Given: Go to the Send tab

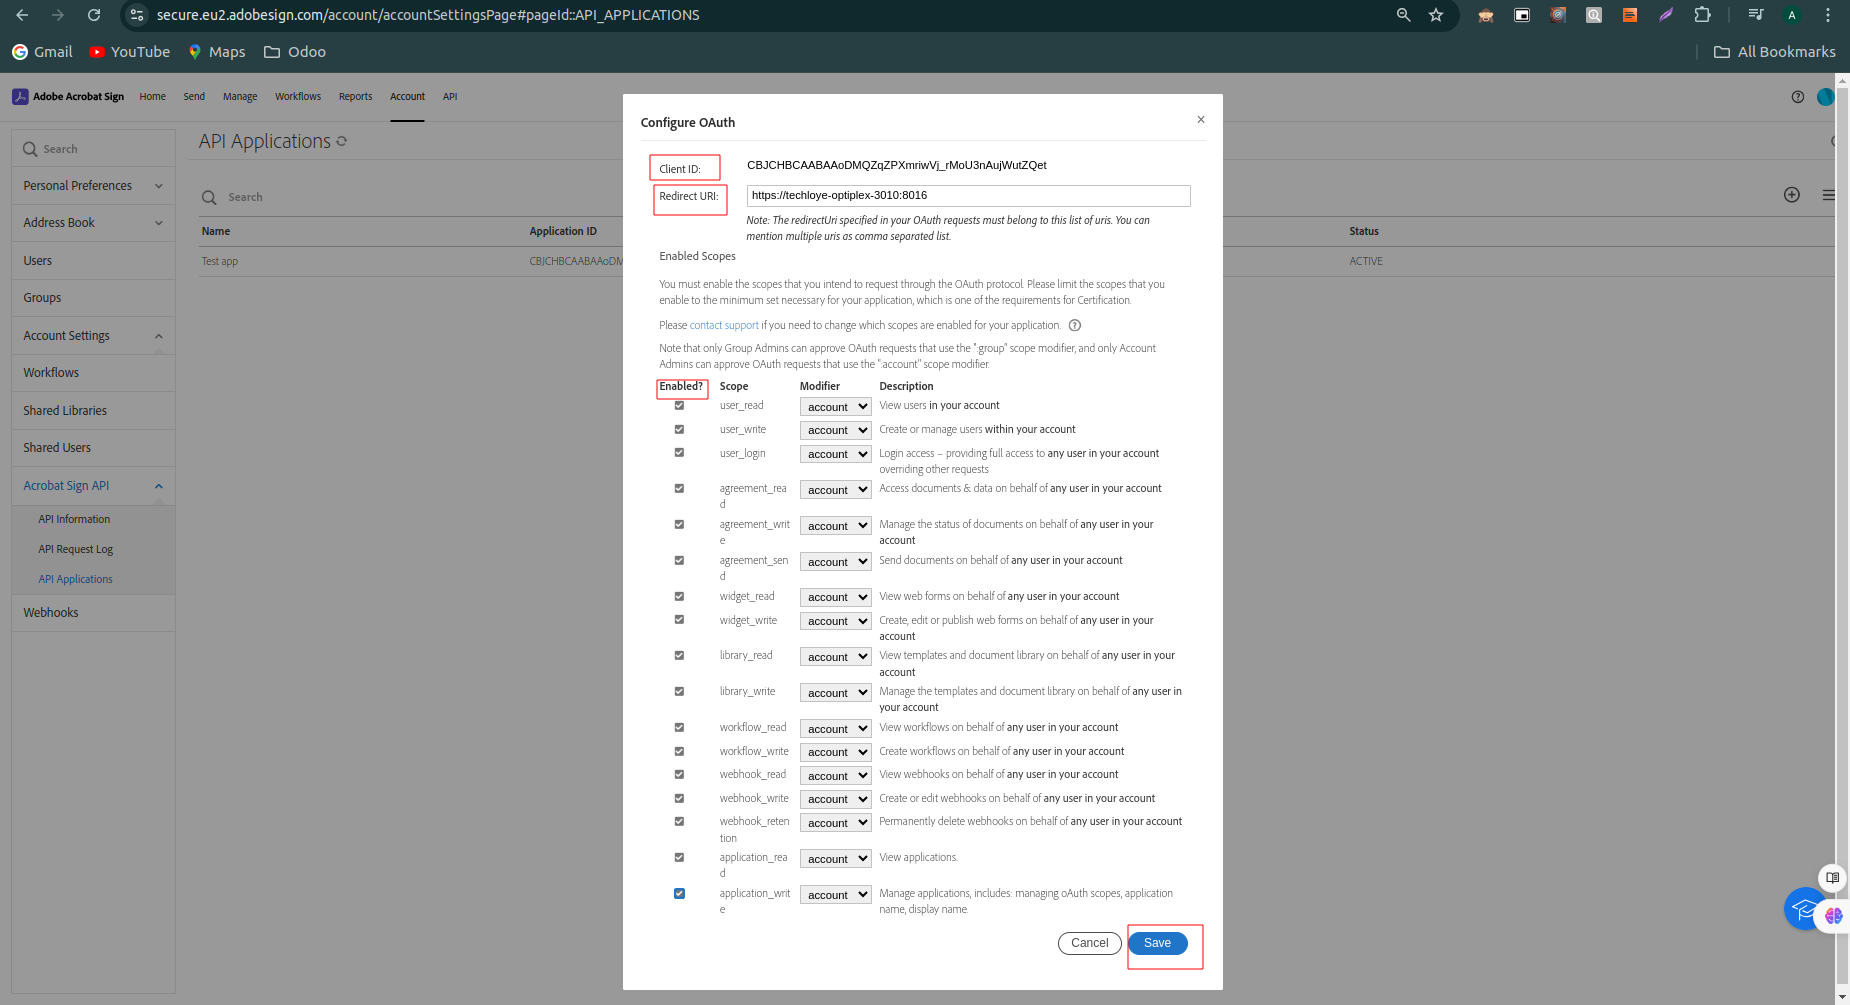Looking at the screenshot, I should (194, 97).
